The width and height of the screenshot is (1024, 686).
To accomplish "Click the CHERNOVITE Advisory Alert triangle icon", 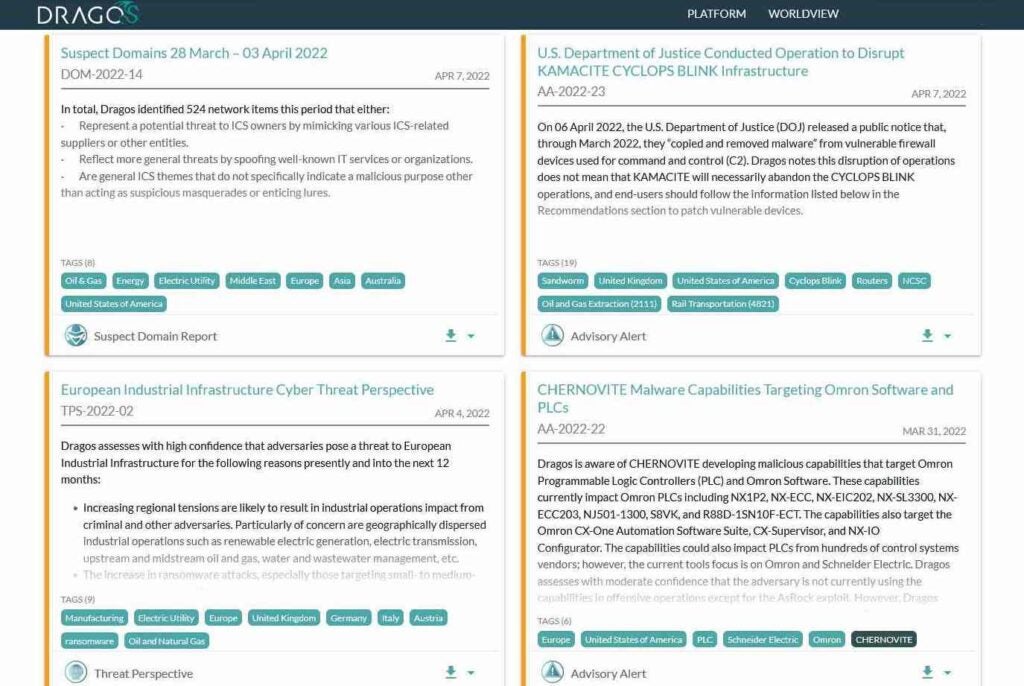I will (x=552, y=672).
